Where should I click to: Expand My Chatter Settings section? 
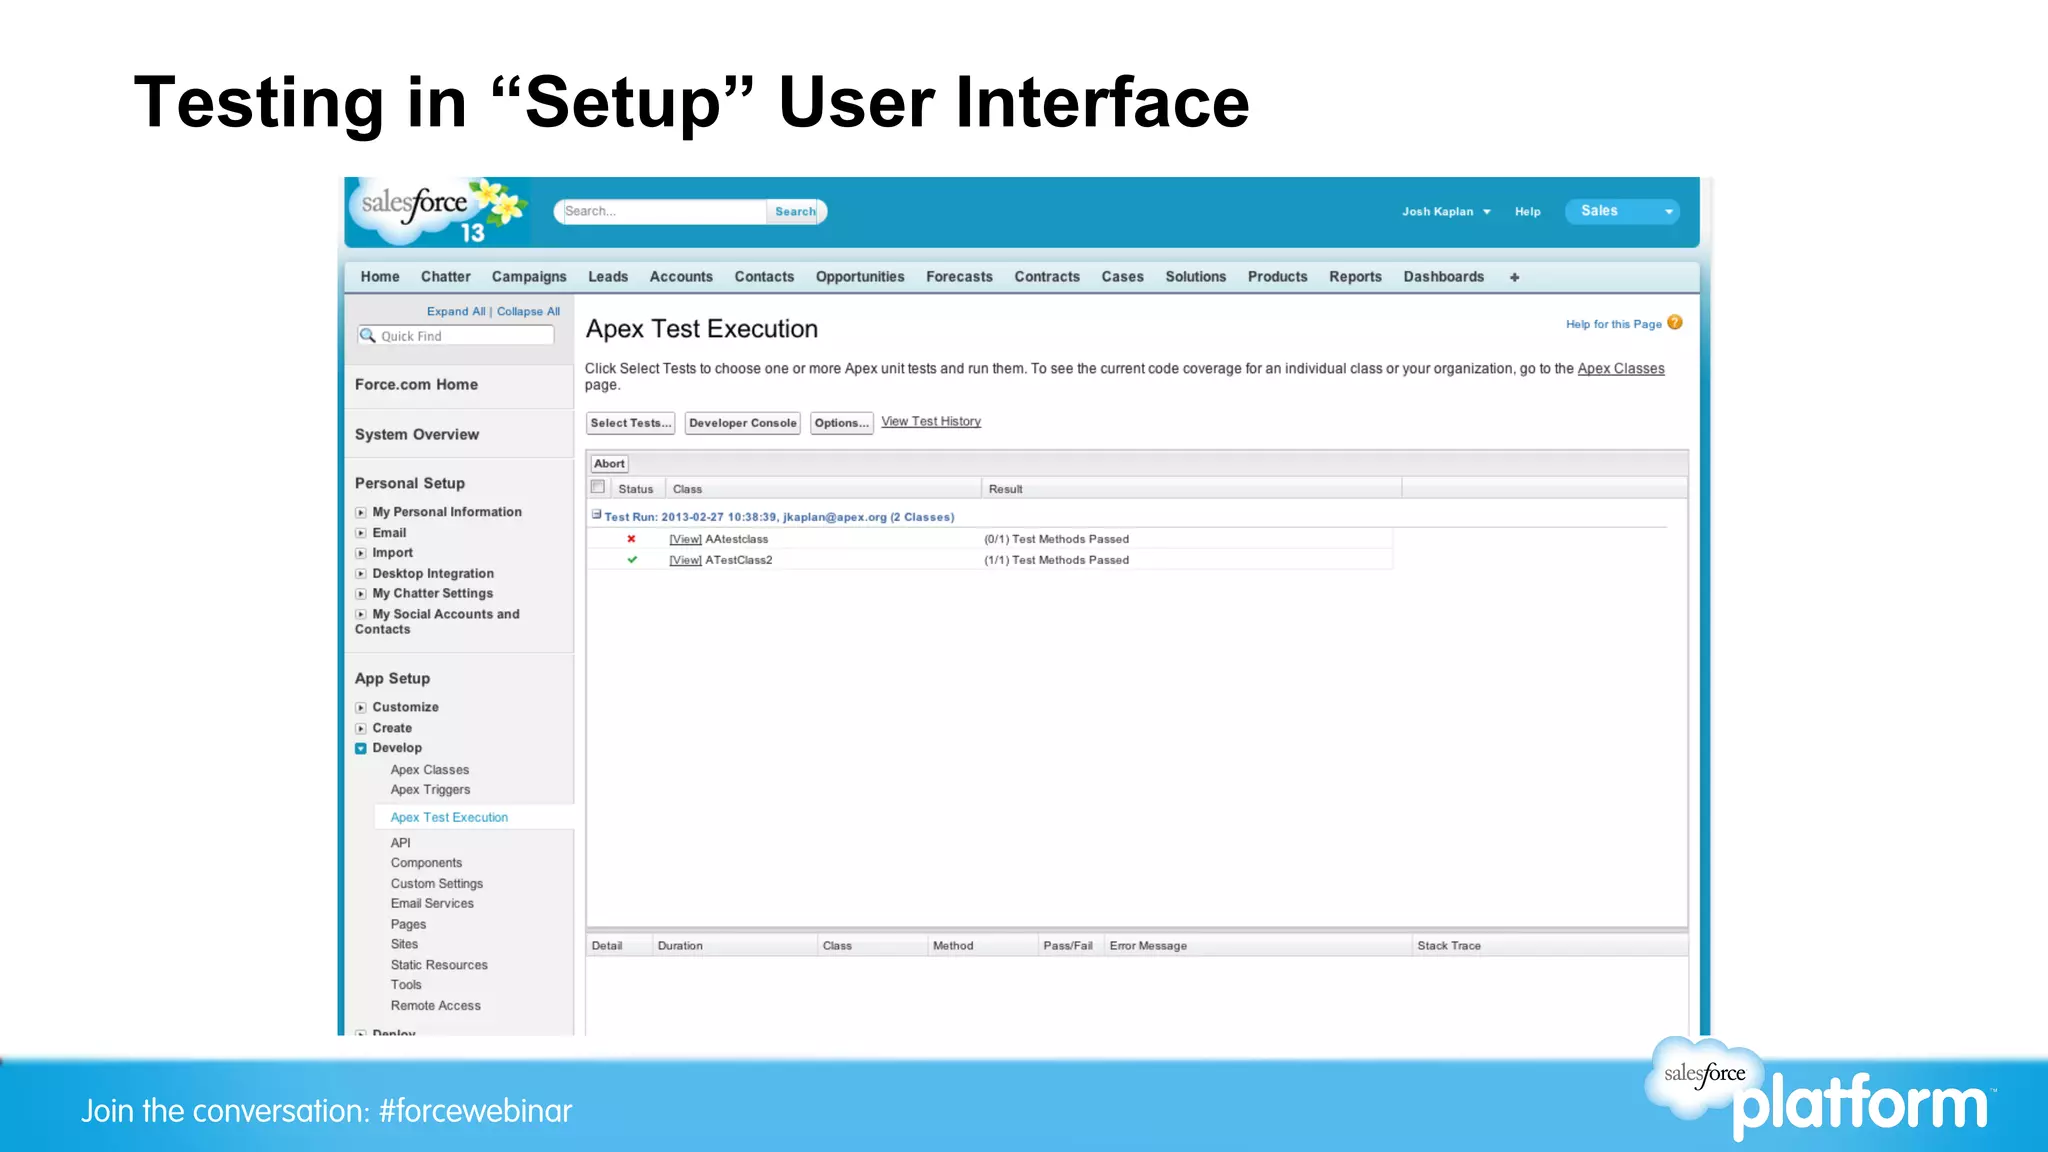pos(361,594)
